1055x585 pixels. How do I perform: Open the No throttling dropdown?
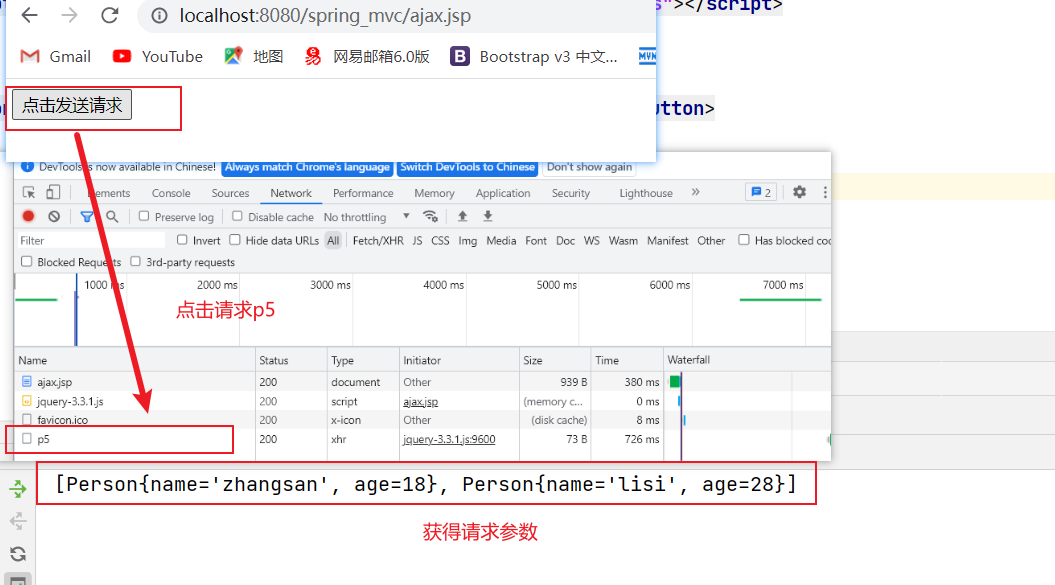pyautogui.click(x=367, y=217)
